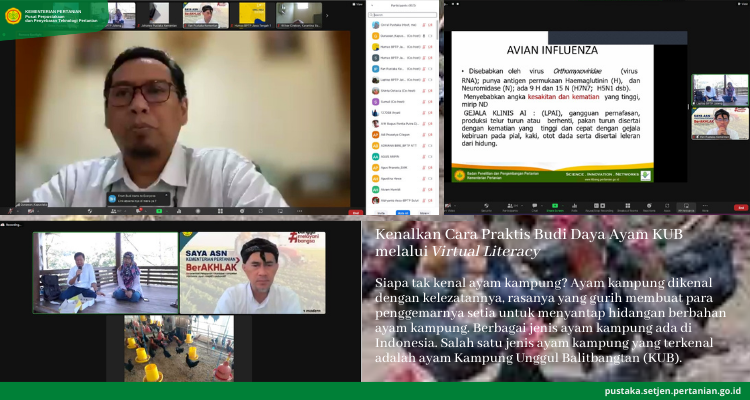Toggle microphone mute in left Zoom toolbar
The width and height of the screenshot is (750, 400).
click(10, 211)
